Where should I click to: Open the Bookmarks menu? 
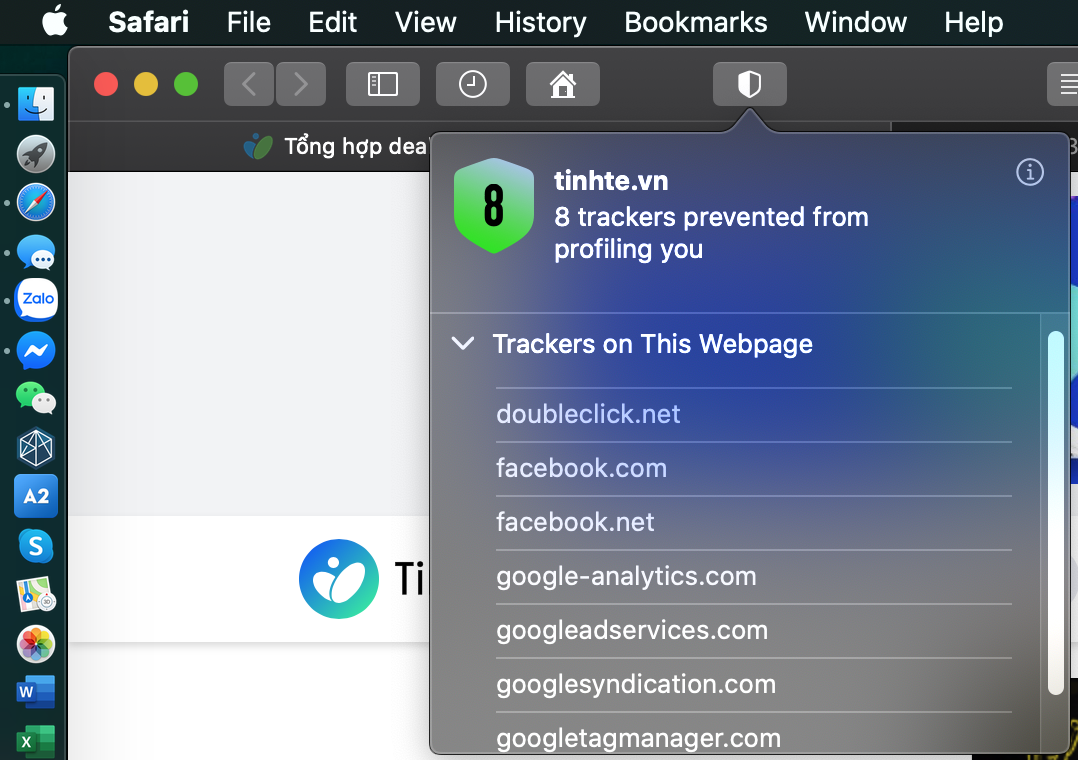pyautogui.click(x=695, y=23)
